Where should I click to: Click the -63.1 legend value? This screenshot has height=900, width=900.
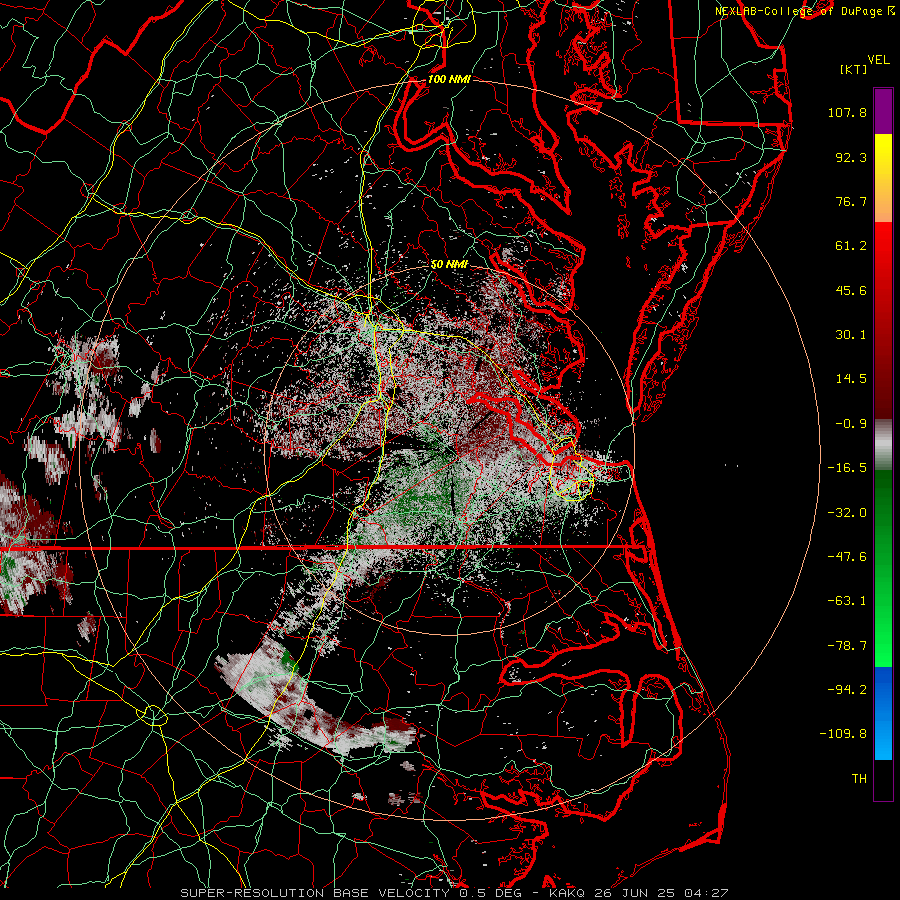pyautogui.click(x=847, y=601)
